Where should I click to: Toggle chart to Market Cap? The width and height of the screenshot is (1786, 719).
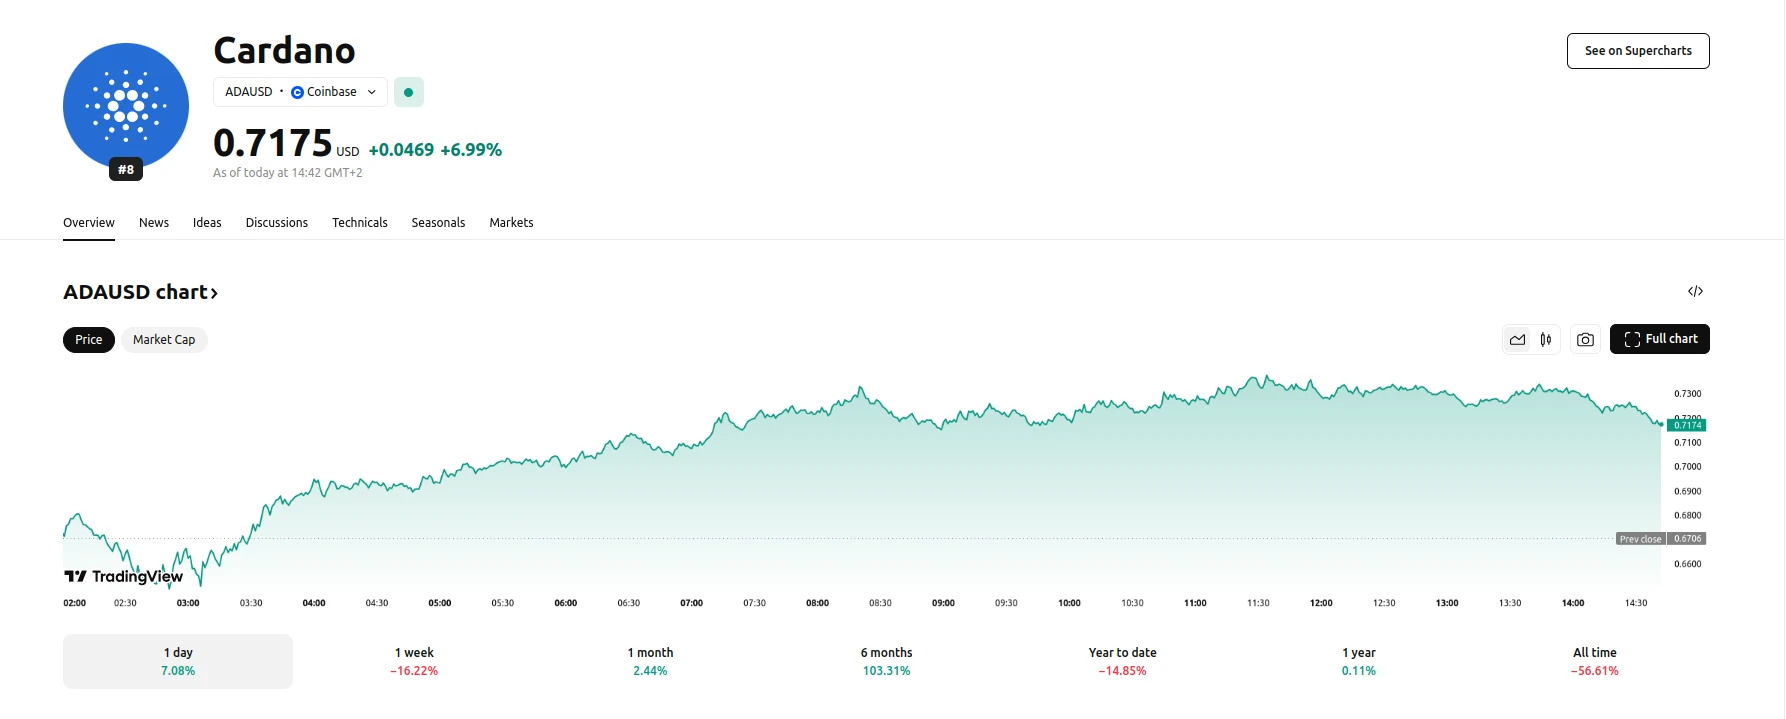tap(164, 340)
